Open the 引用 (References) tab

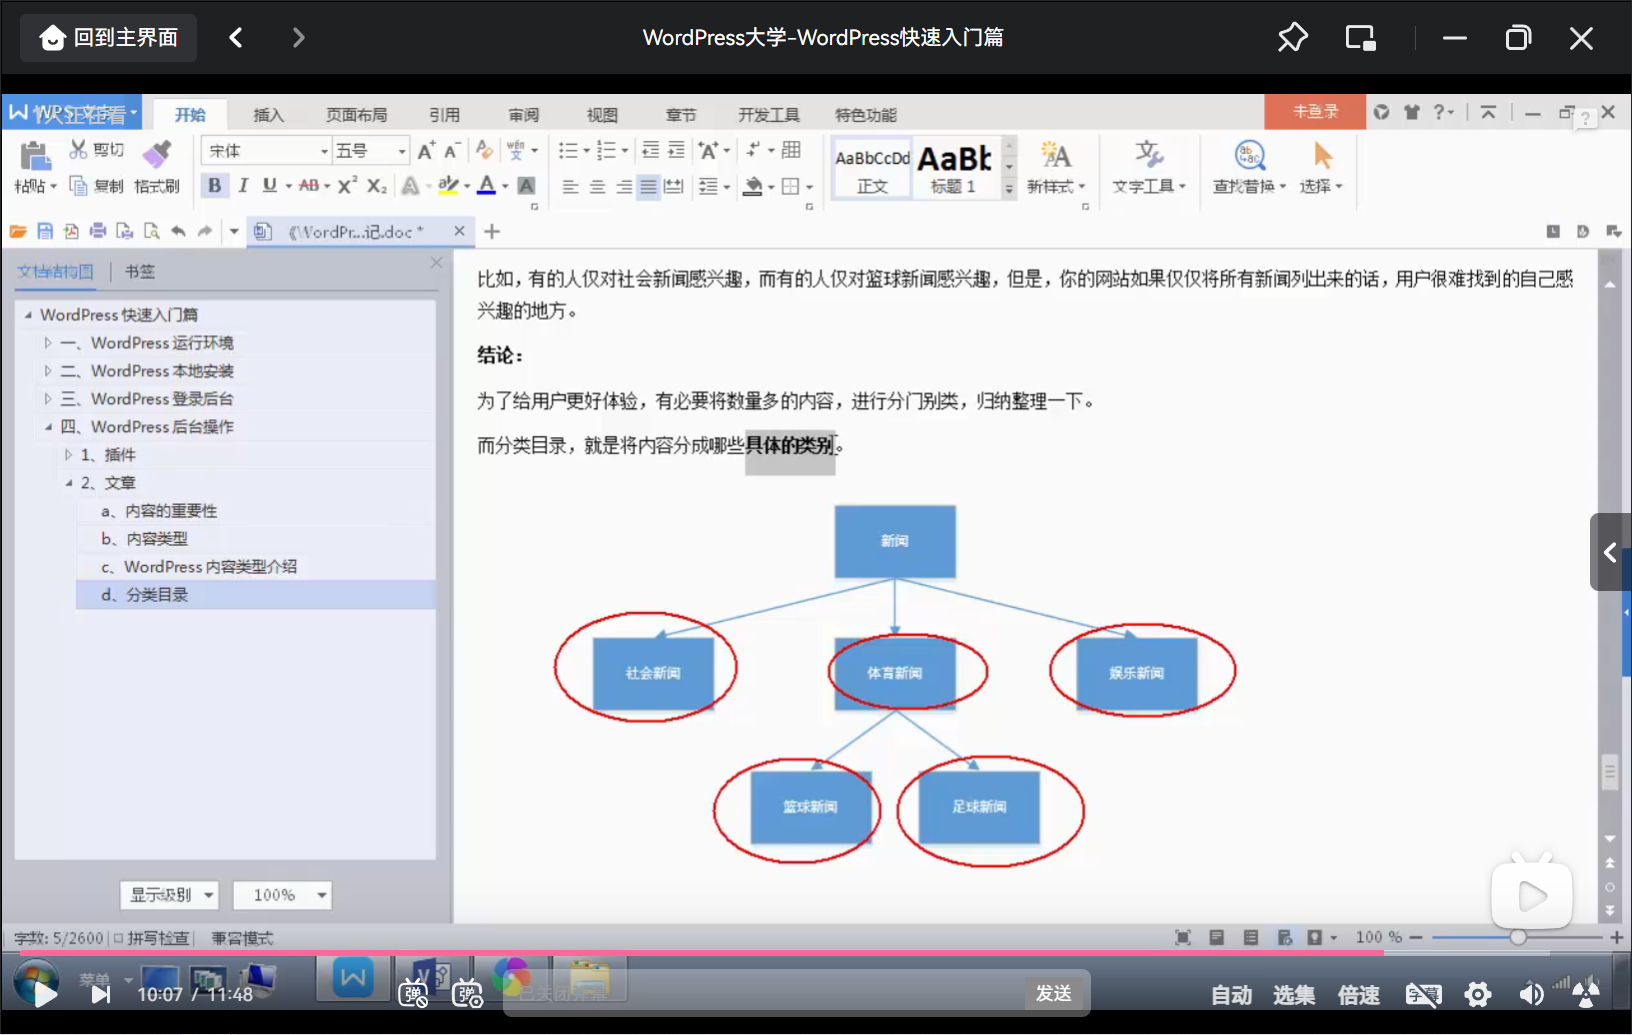[445, 115]
